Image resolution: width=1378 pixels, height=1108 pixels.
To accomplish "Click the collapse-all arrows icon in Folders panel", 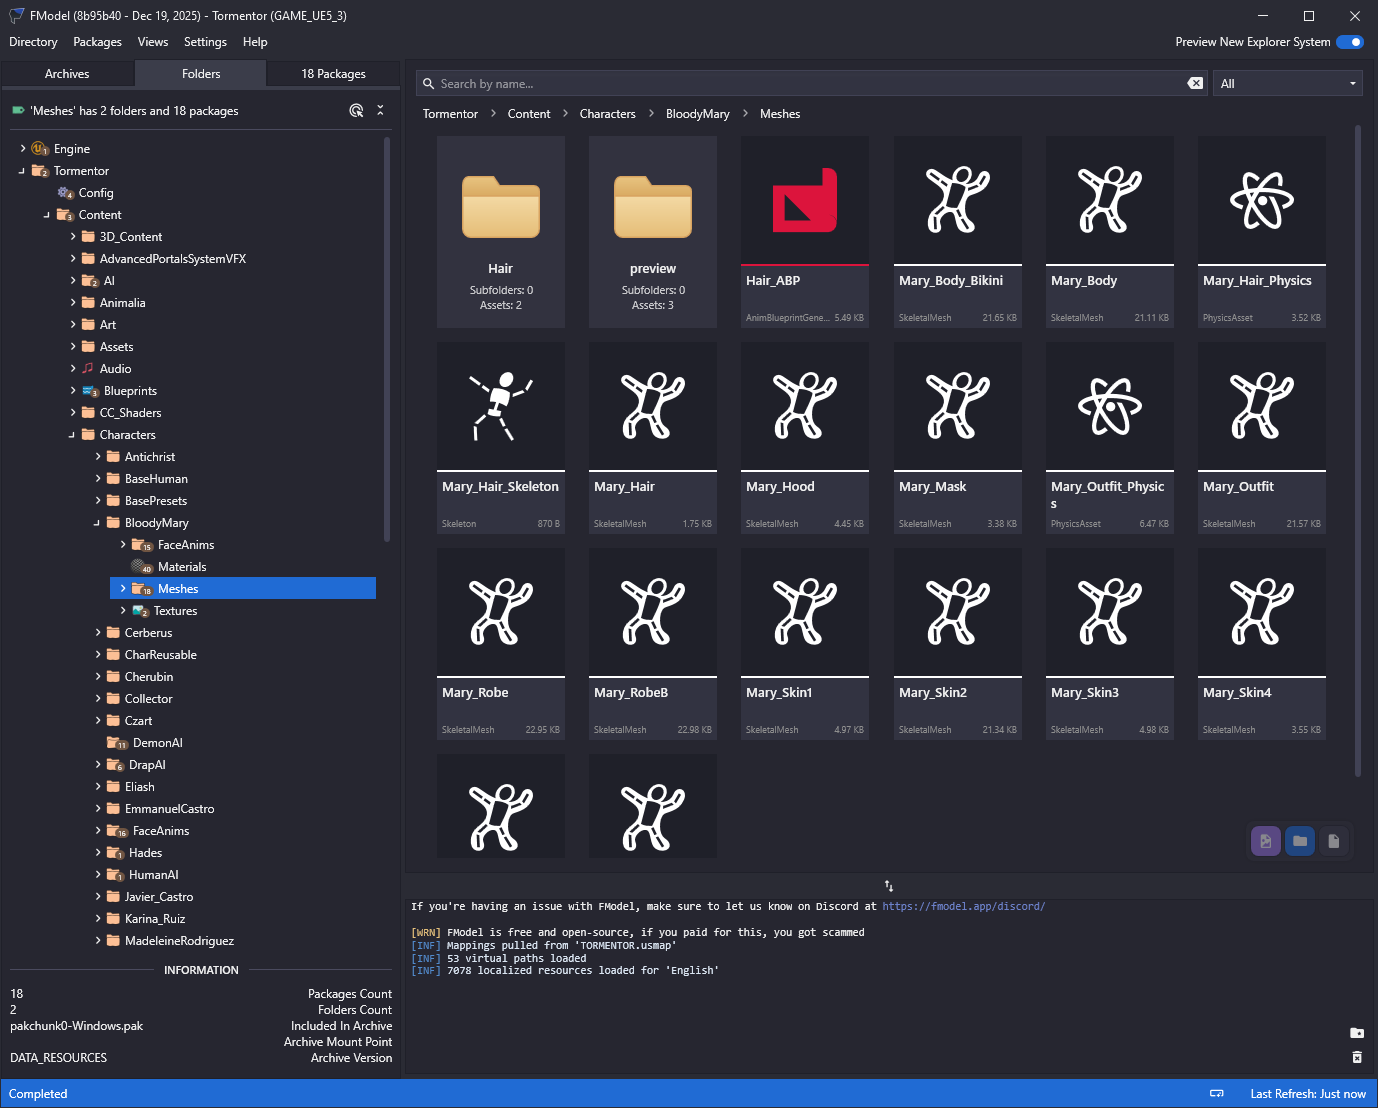I will [x=380, y=111].
